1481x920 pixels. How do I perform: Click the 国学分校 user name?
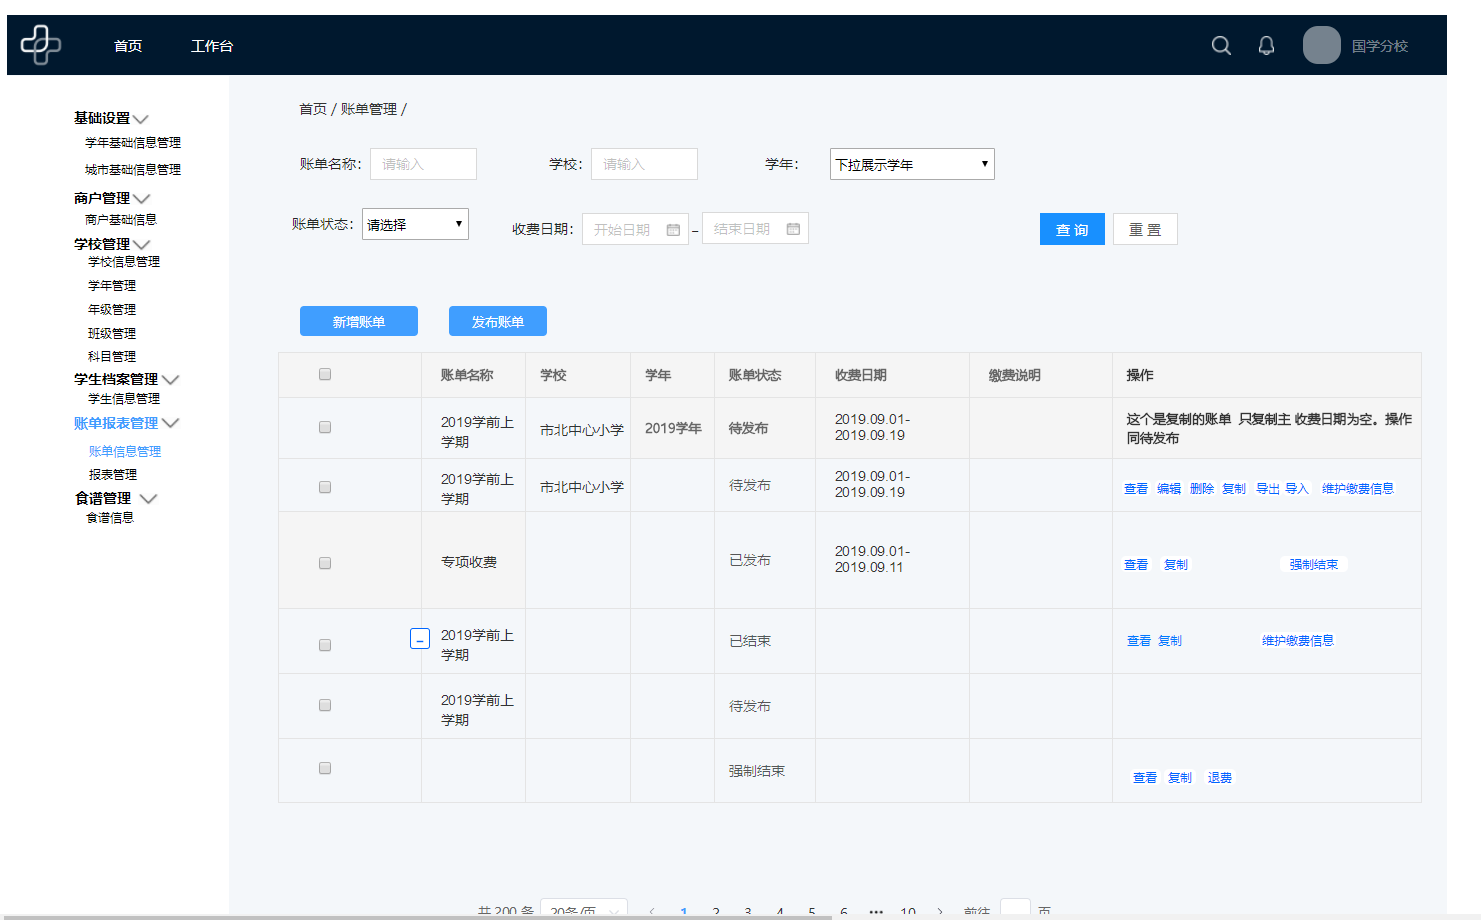point(1380,46)
